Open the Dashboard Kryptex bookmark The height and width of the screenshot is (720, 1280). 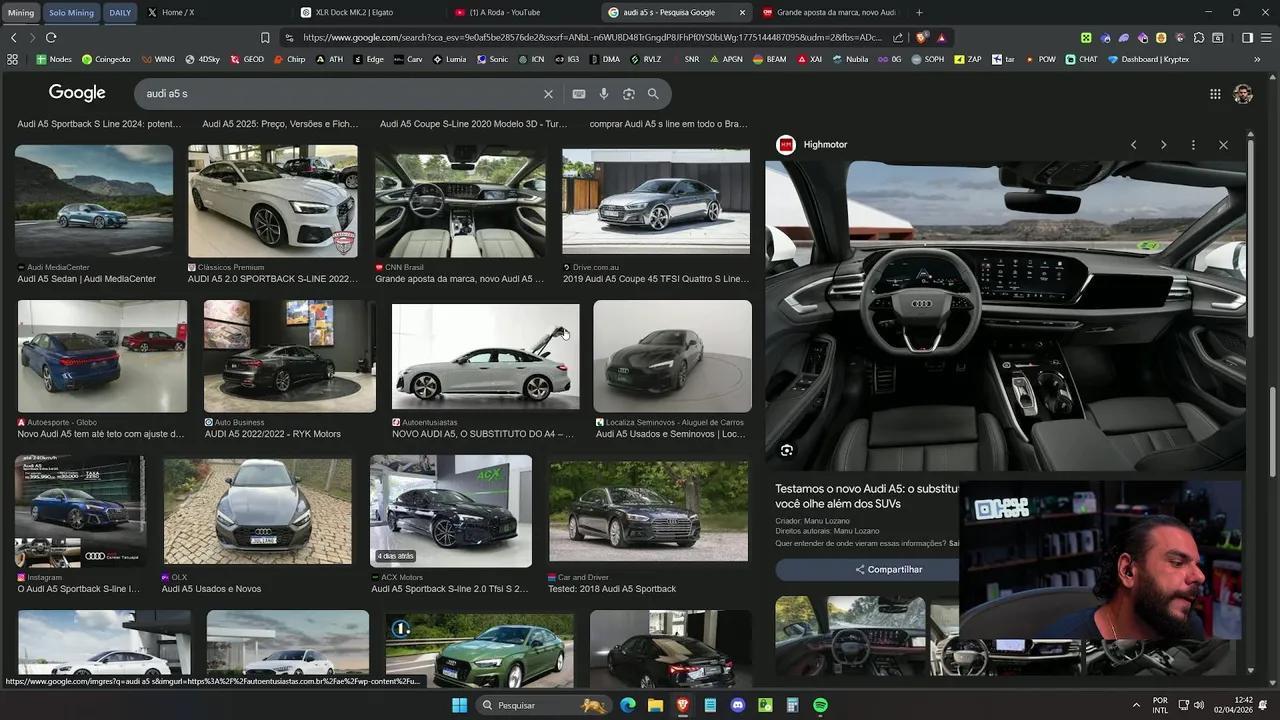click(x=1148, y=59)
